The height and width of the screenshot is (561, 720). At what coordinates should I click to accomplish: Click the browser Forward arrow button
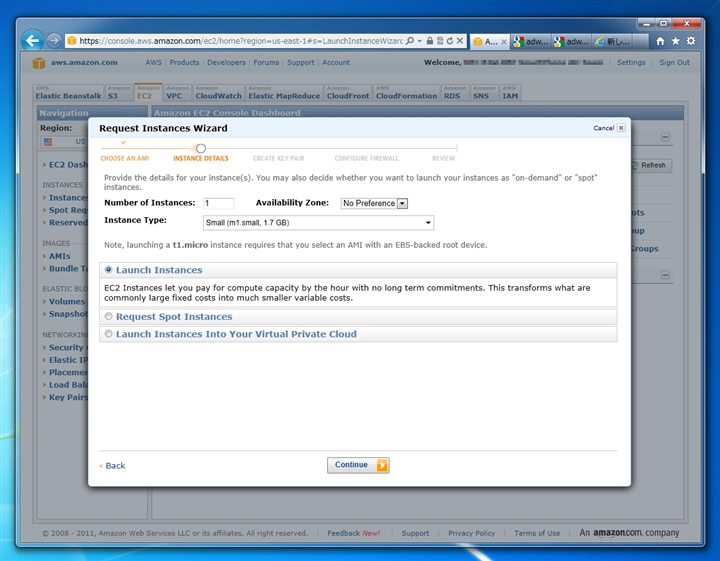[54, 41]
